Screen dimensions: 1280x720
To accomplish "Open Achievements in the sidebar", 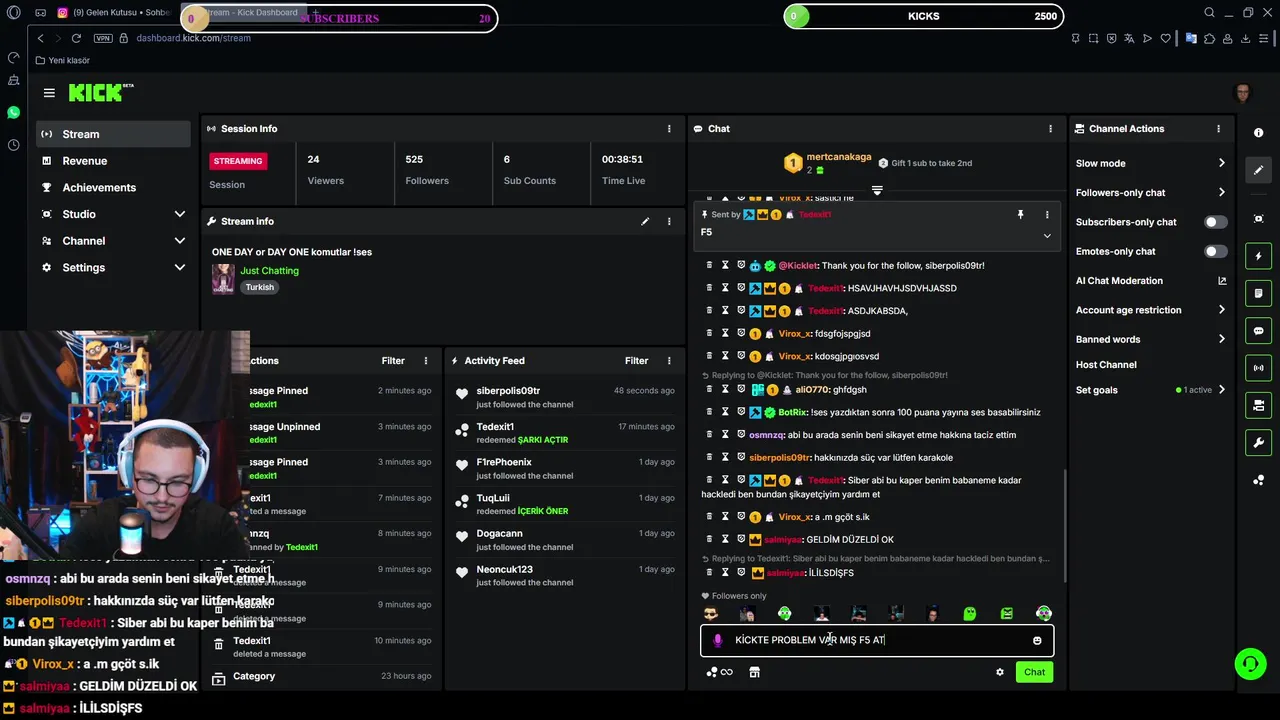I will coord(113,188).
